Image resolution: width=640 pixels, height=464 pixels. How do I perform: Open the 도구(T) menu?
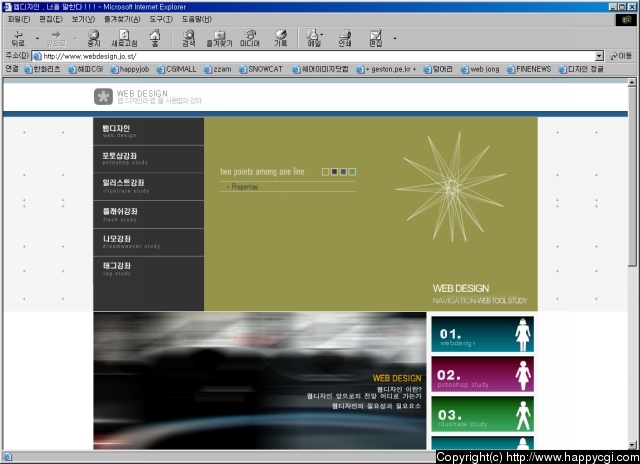(x=161, y=19)
